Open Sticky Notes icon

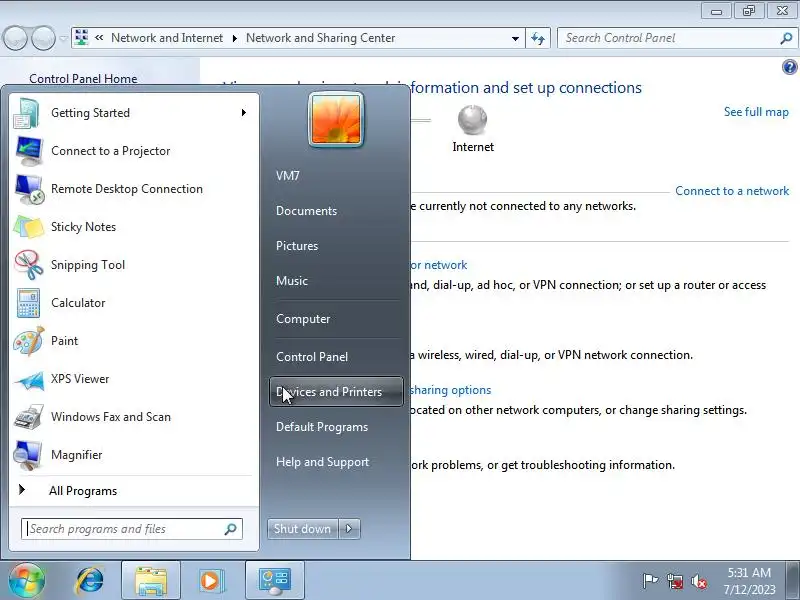click(x=28, y=227)
